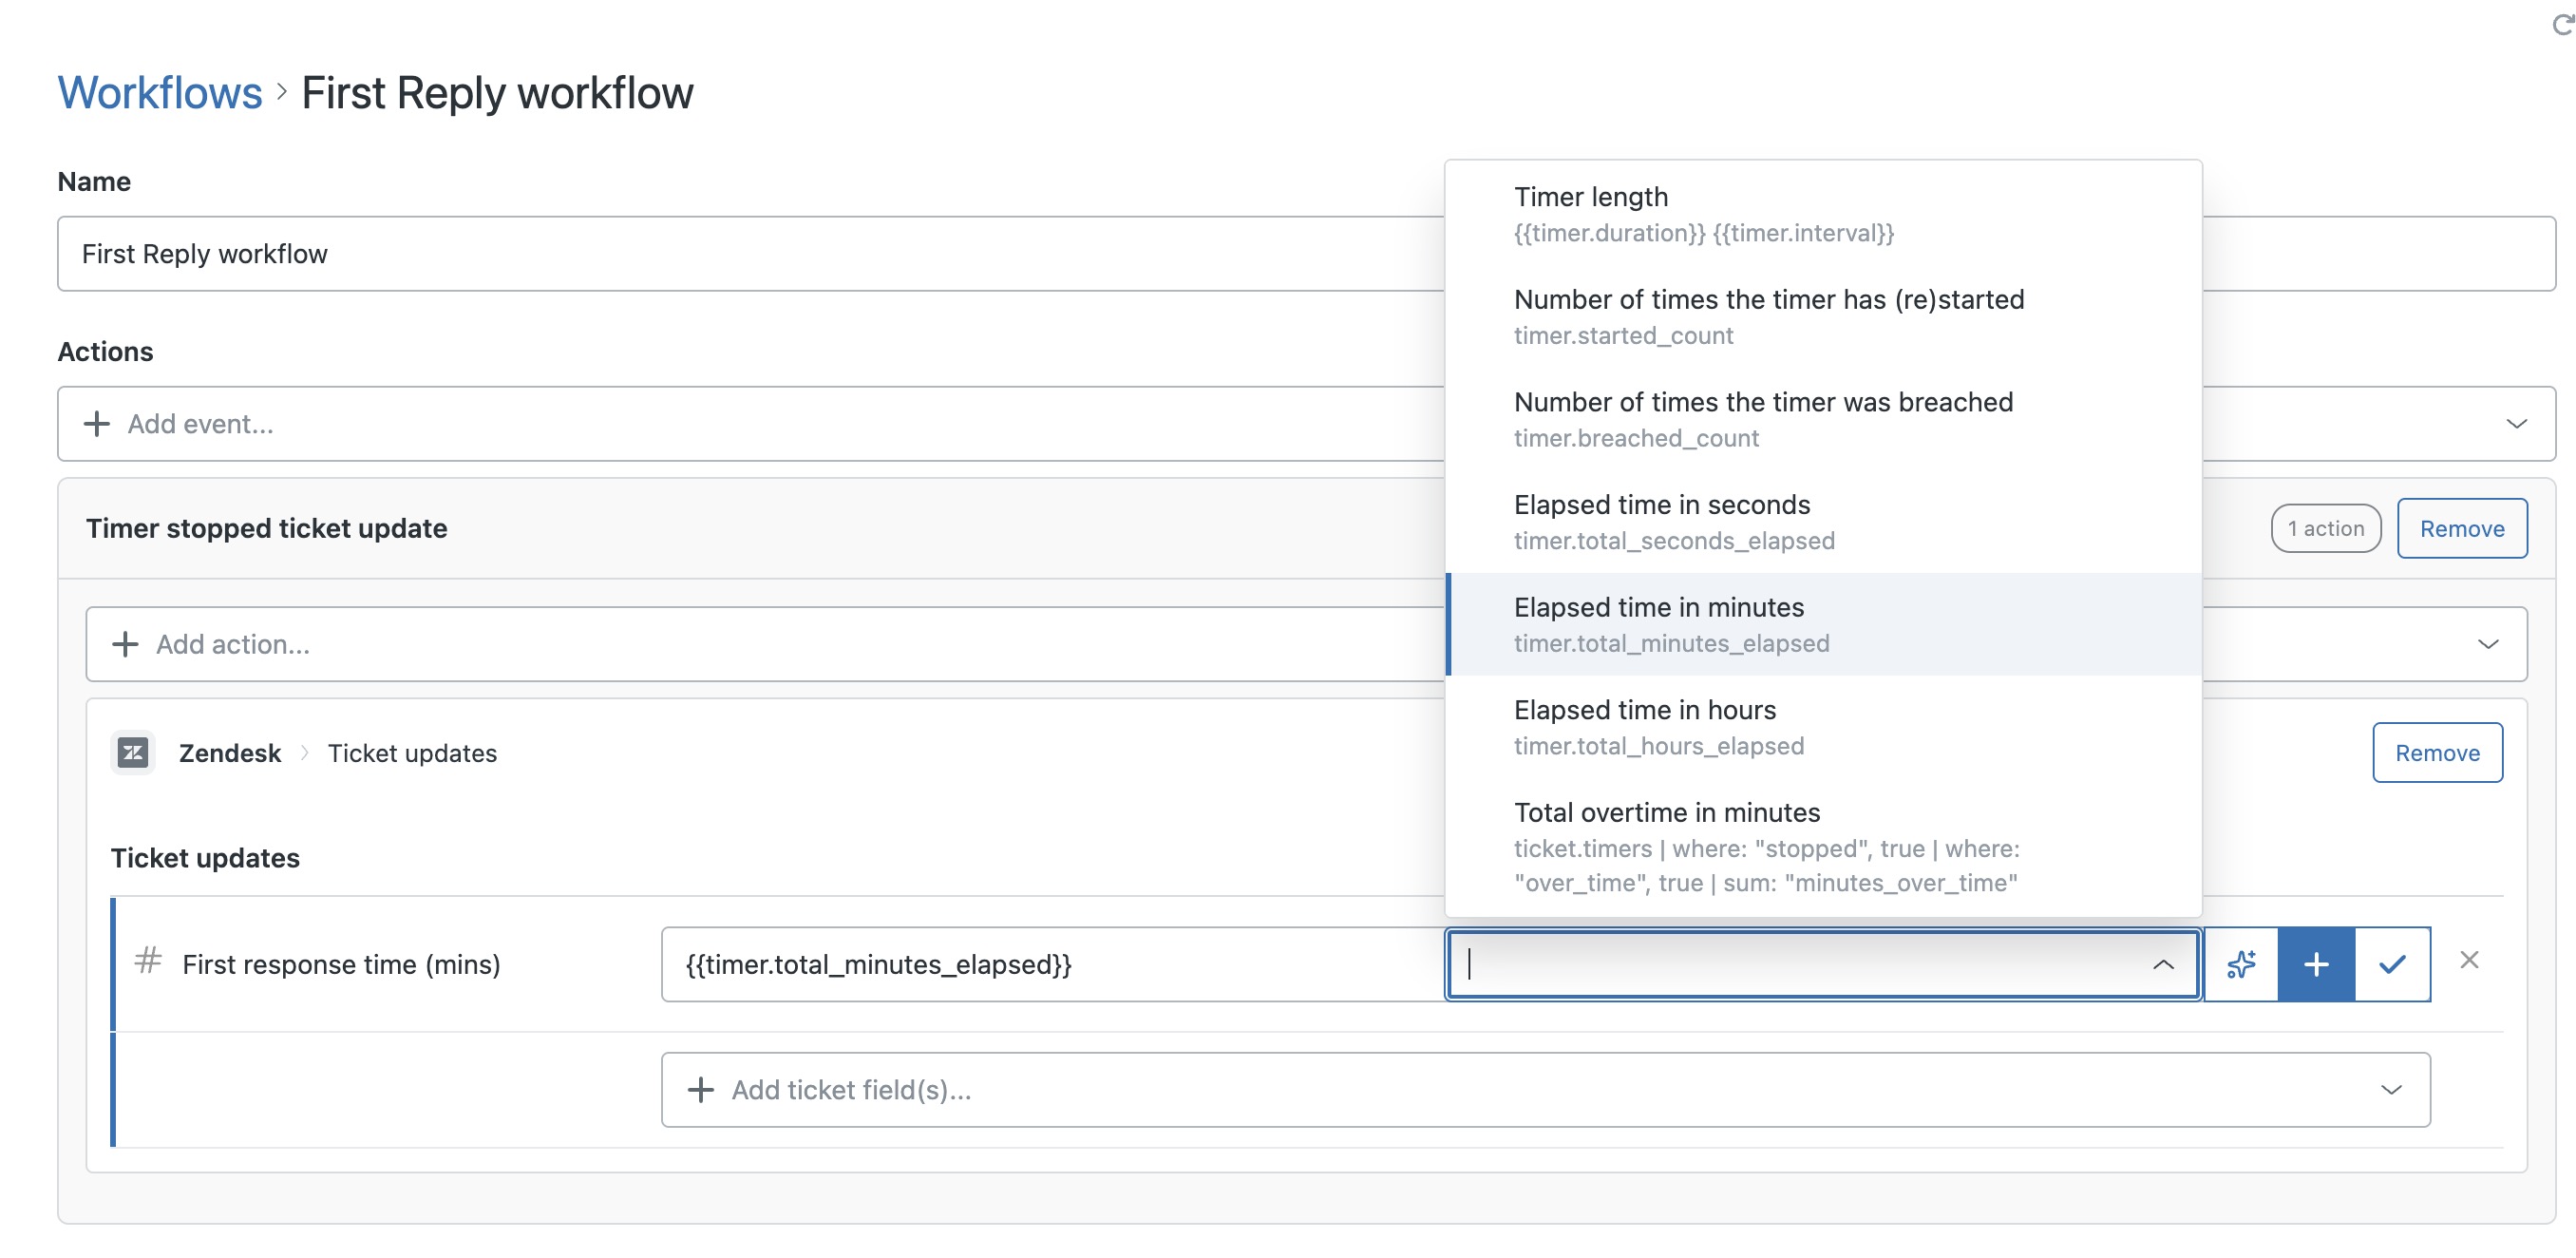
Task: Open Add ticket field(s) dropdown chevron
Action: pyautogui.click(x=2391, y=1089)
